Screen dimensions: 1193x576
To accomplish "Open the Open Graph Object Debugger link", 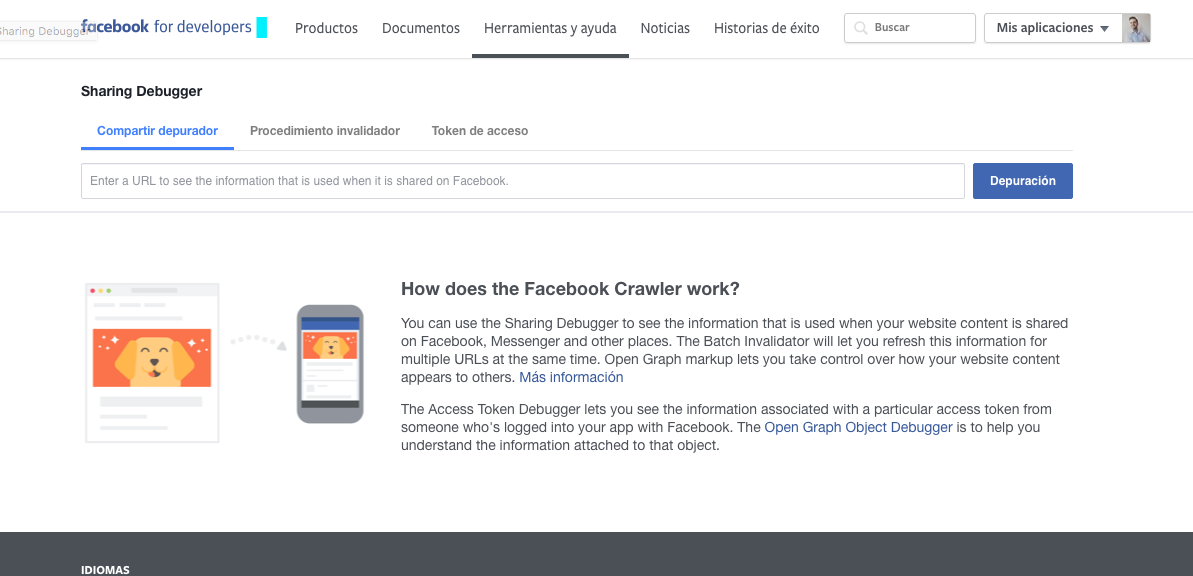I will coord(858,428).
